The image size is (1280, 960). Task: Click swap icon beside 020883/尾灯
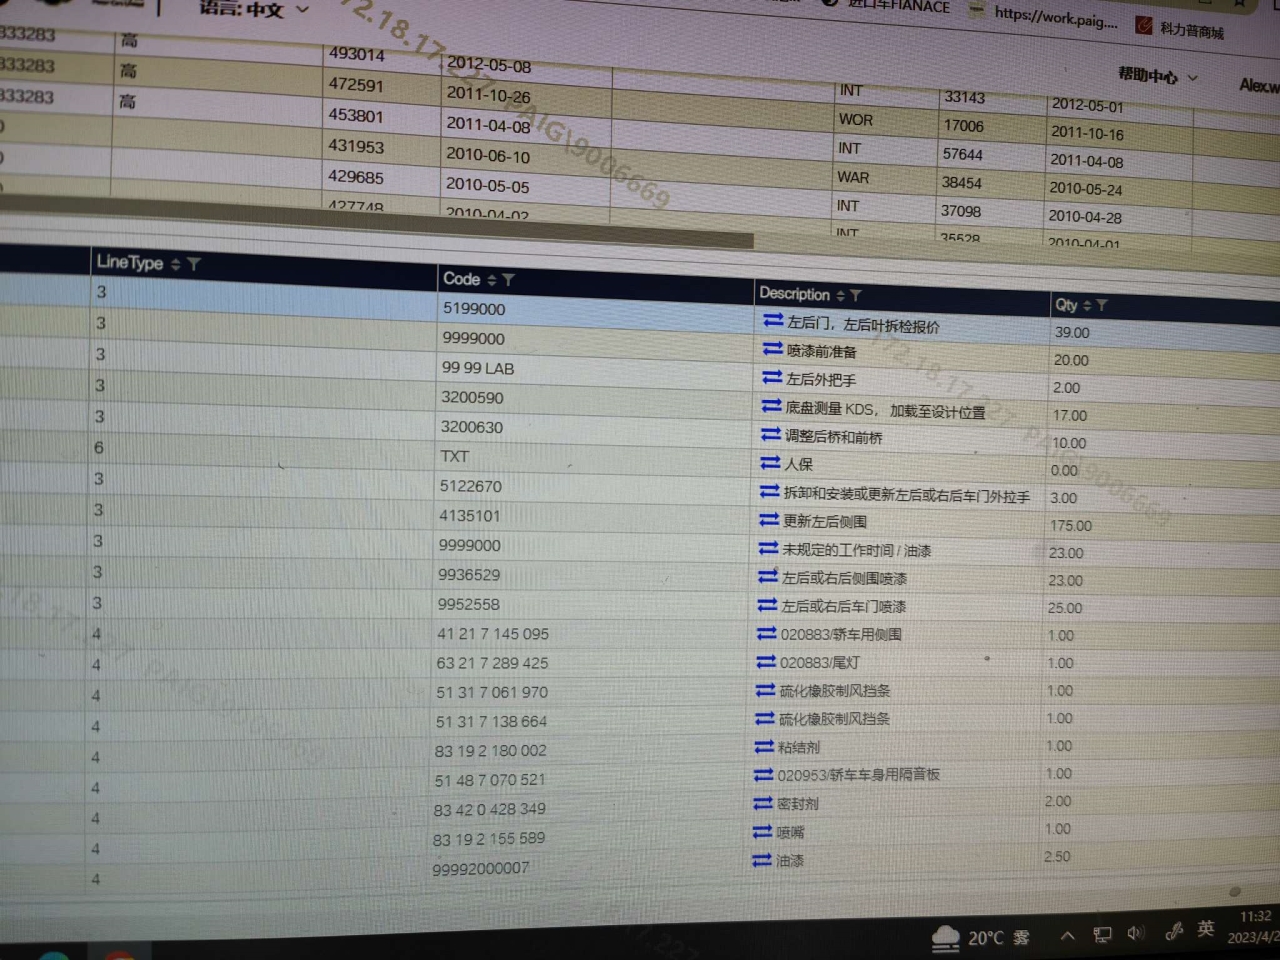pyautogui.click(x=766, y=662)
